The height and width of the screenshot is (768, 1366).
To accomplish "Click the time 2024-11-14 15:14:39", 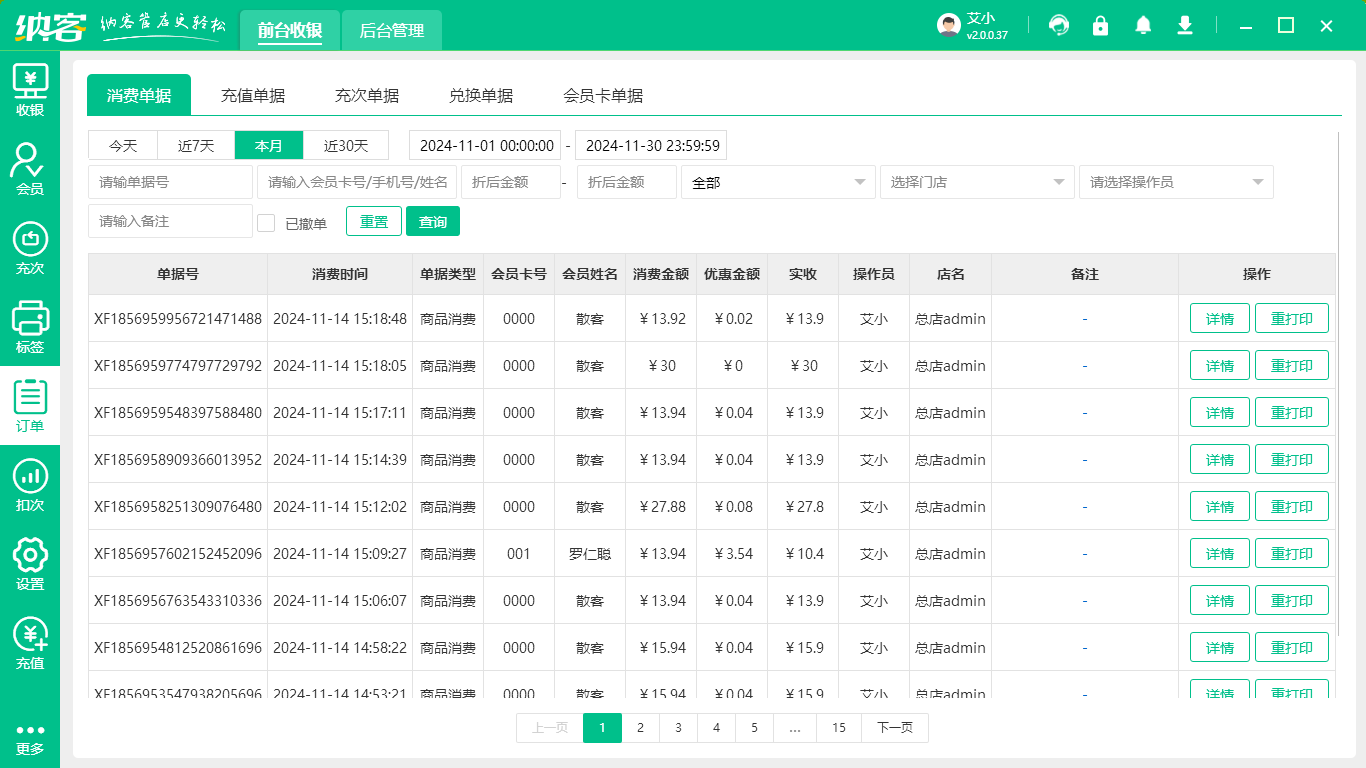I will click(340, 460).
